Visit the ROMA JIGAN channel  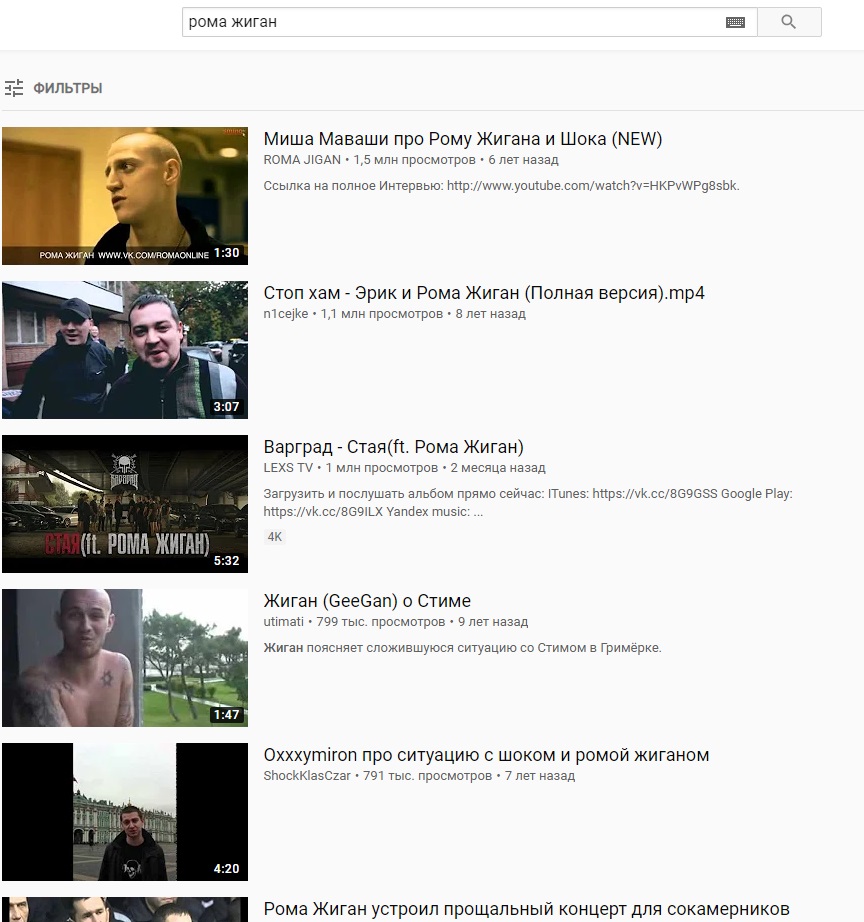point(302,160)
